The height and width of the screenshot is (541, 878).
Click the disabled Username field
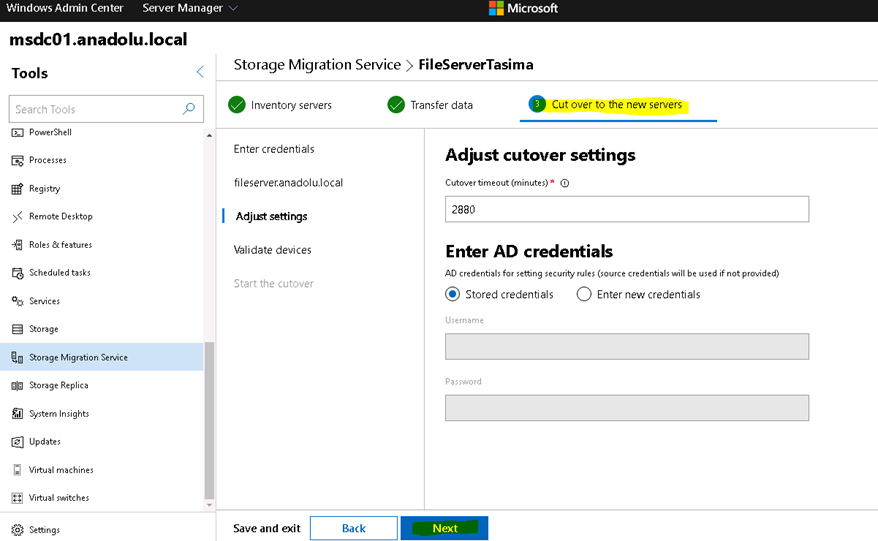click(627, 346)
